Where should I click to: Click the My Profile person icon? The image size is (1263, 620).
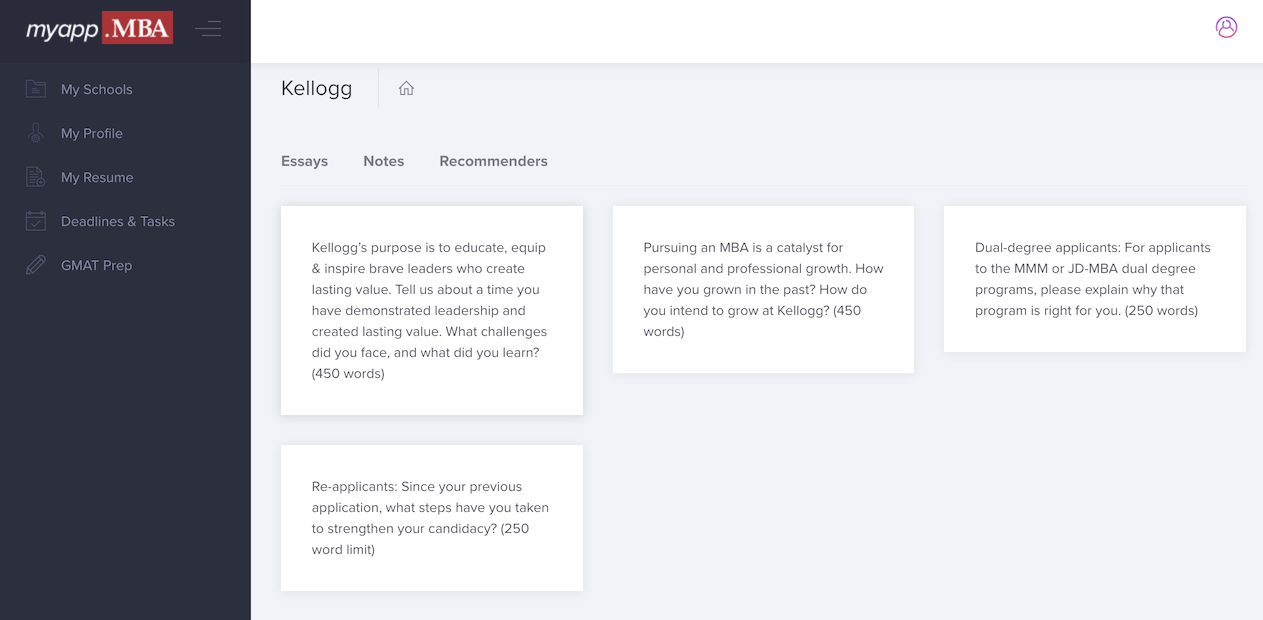pos(36,133)
